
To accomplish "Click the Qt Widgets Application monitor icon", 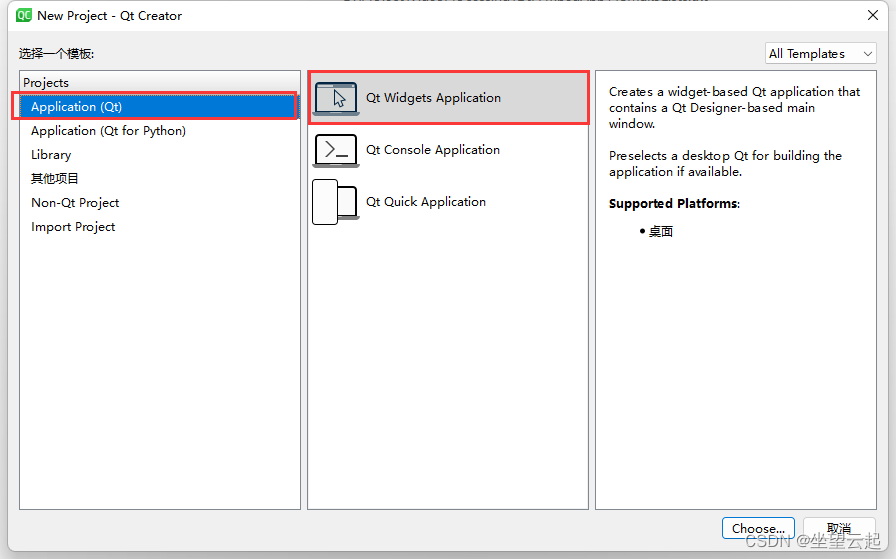I will click(x=336, y=98).
